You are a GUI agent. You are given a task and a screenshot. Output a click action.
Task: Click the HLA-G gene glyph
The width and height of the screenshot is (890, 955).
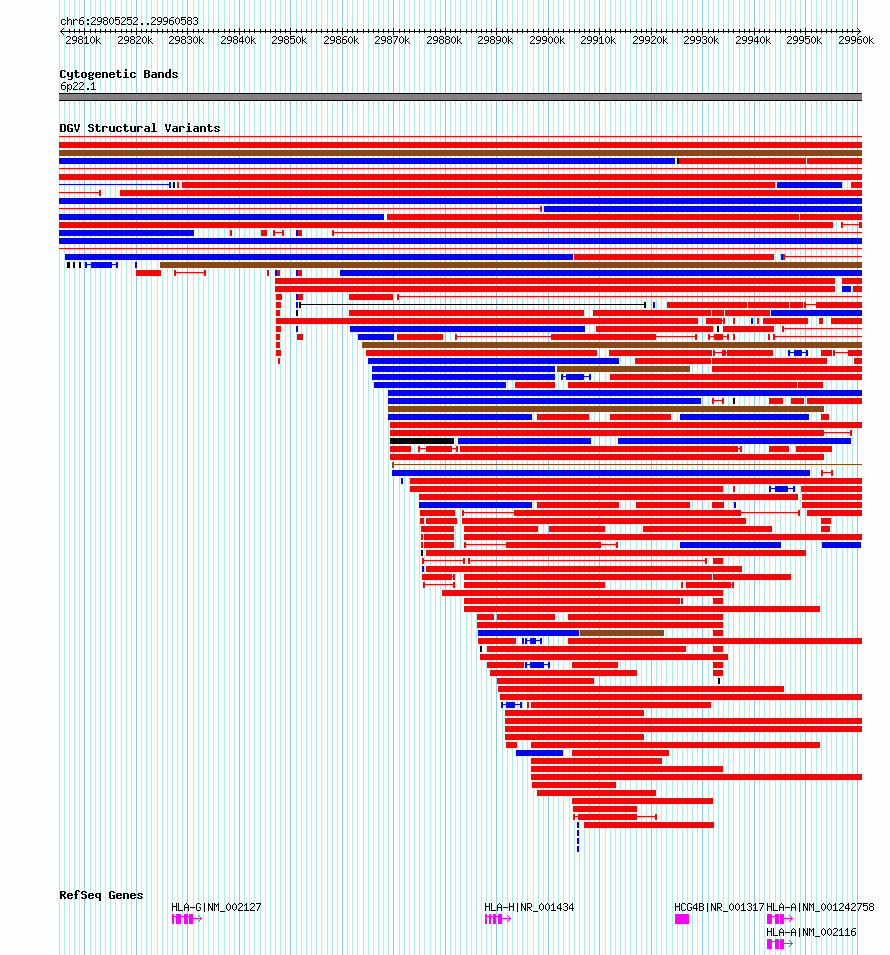coord(186,918)
